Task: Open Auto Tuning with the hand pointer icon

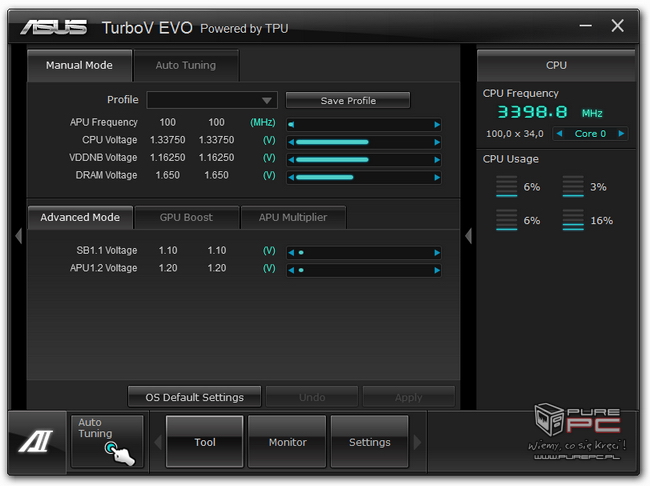Action: coord(107,441)
